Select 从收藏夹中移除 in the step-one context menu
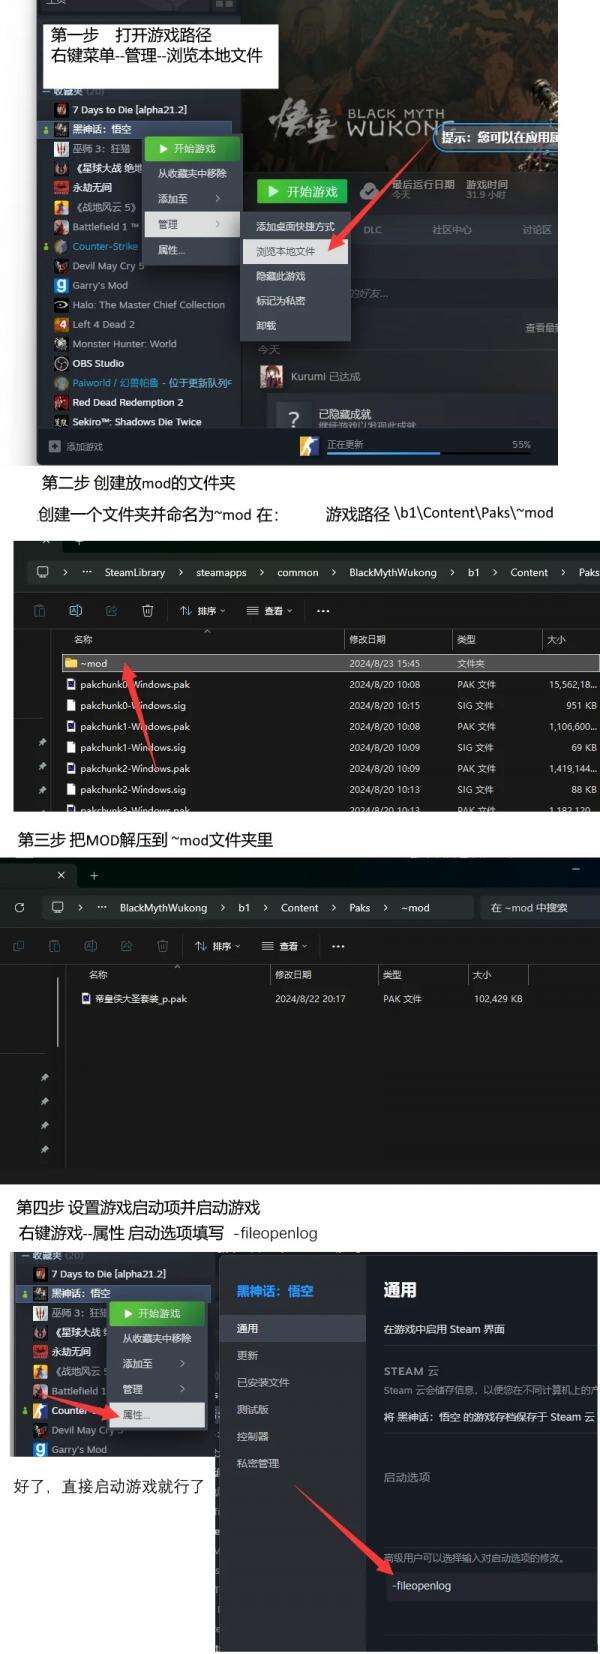600x1654 pixels. (x=190, y=173)
